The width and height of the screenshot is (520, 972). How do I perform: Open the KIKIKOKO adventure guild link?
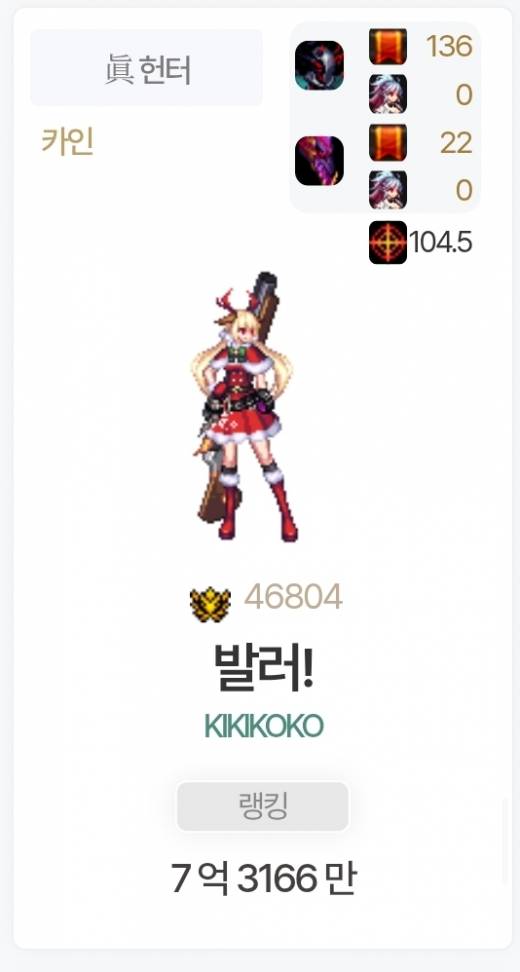pos(264,726)
